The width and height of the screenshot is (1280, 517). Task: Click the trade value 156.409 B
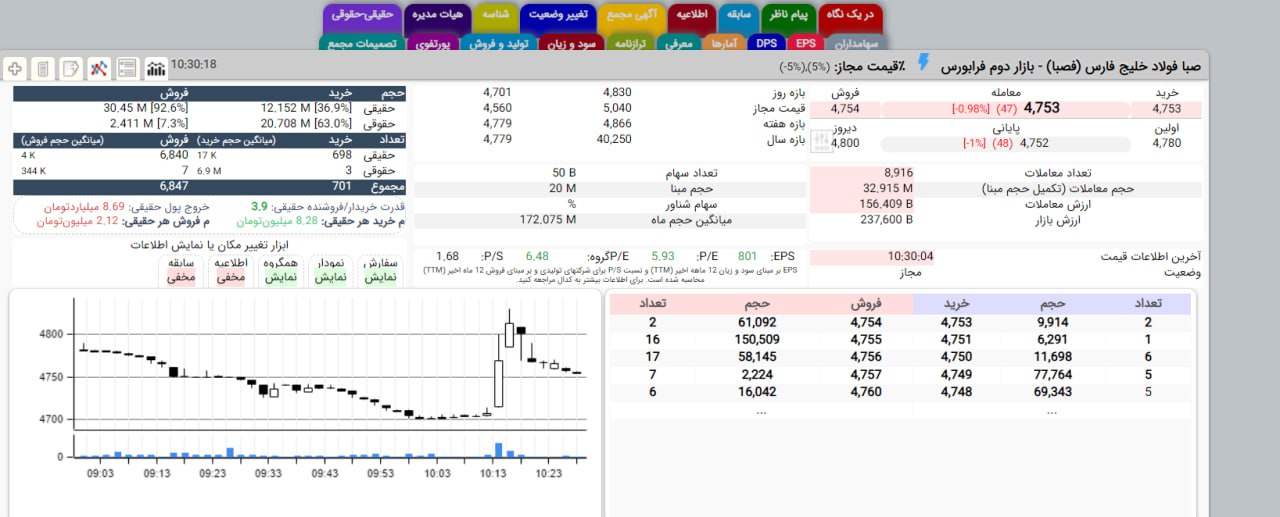[886, 204]
